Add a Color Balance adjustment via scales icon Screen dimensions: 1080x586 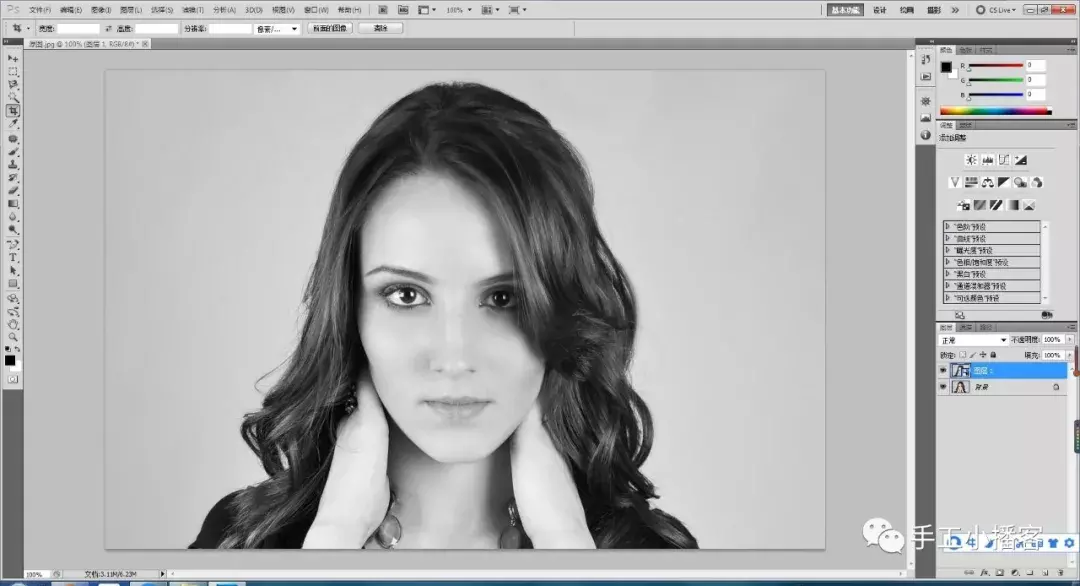click(988, 182)
